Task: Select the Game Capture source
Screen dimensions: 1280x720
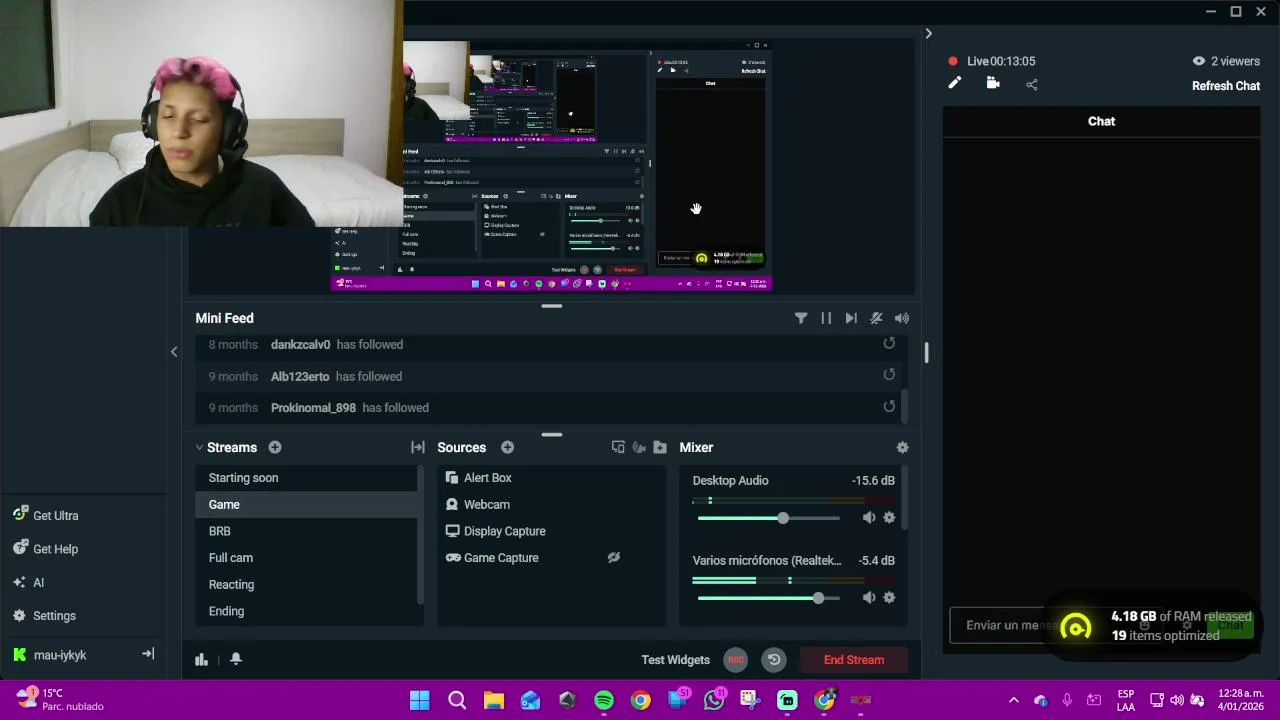Action: pyautogui.click(x=551, y=558)
